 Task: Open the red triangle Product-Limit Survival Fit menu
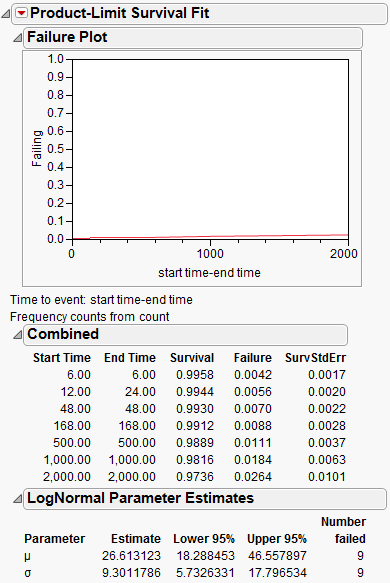[x=22, y=14]
